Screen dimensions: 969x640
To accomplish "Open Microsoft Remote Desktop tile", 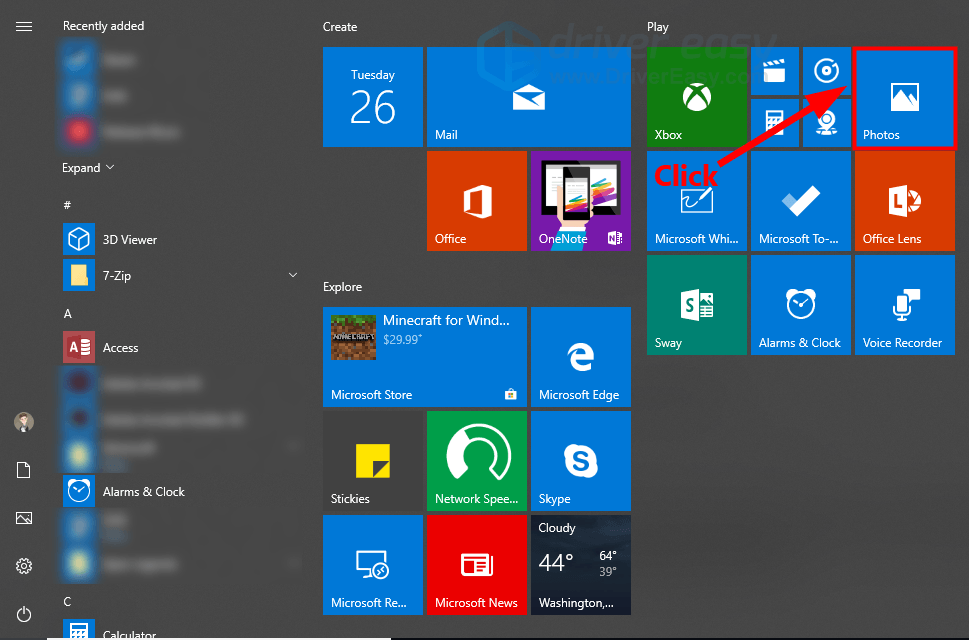I will [373, 565].
